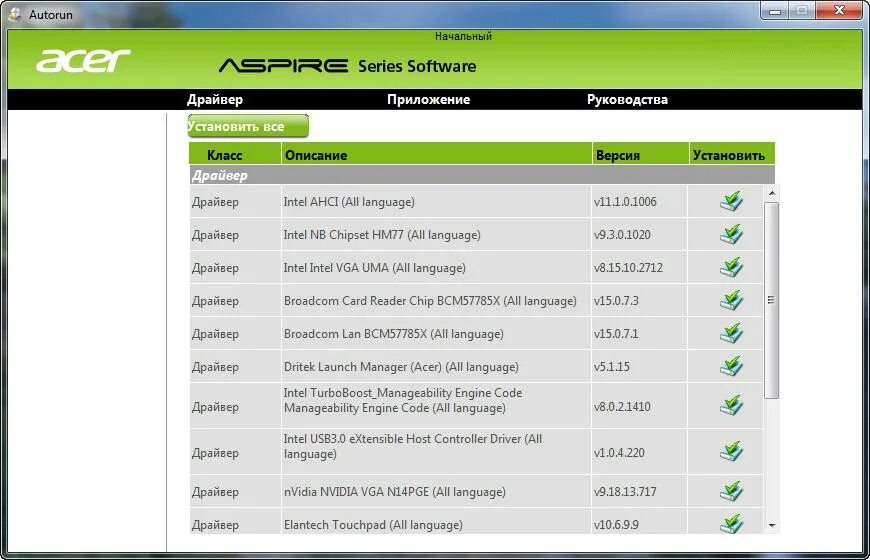Click version v1.0.4.220
The height and width of the screenshot is (560, 870).
click(619, 452)
